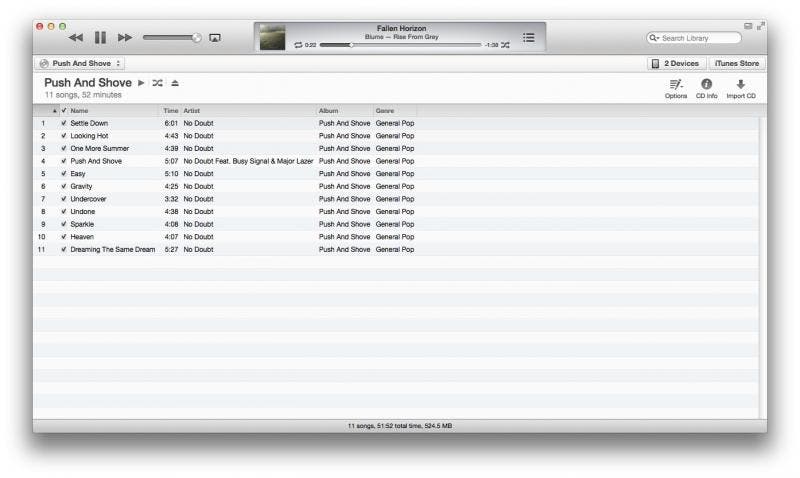Click the track progress bar in now playing

tap(401, 45)
